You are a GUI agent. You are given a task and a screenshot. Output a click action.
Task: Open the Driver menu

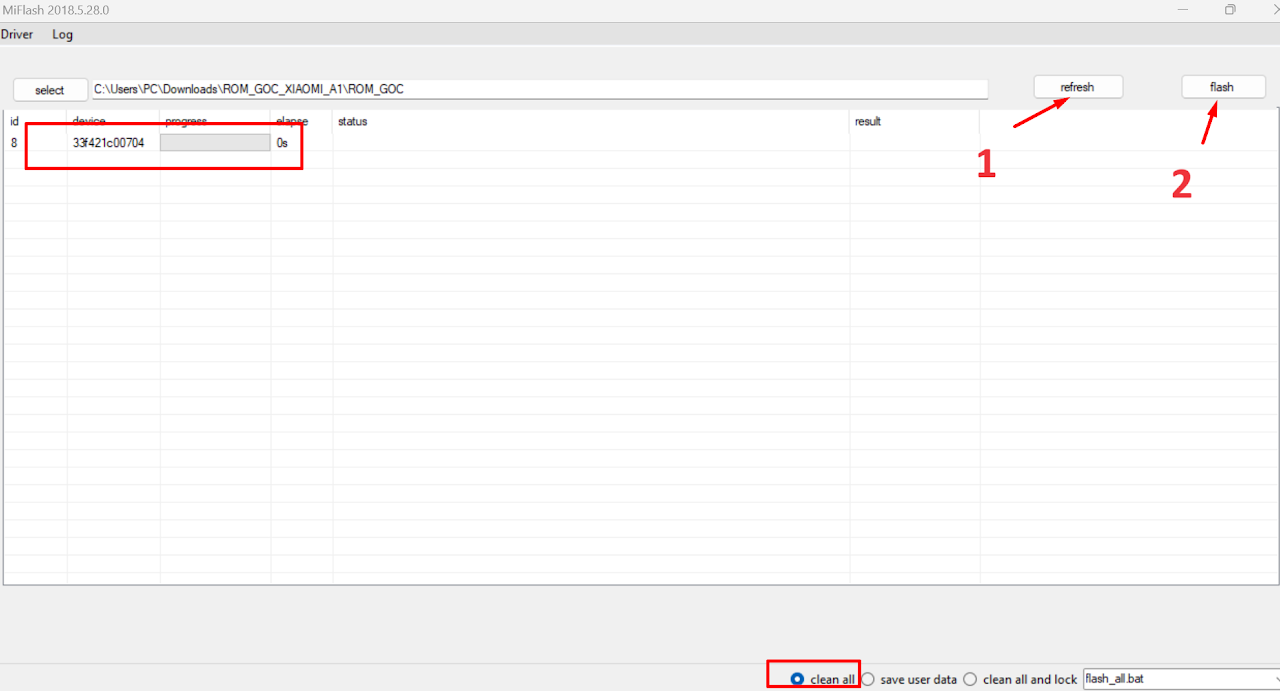click(16, 34)
